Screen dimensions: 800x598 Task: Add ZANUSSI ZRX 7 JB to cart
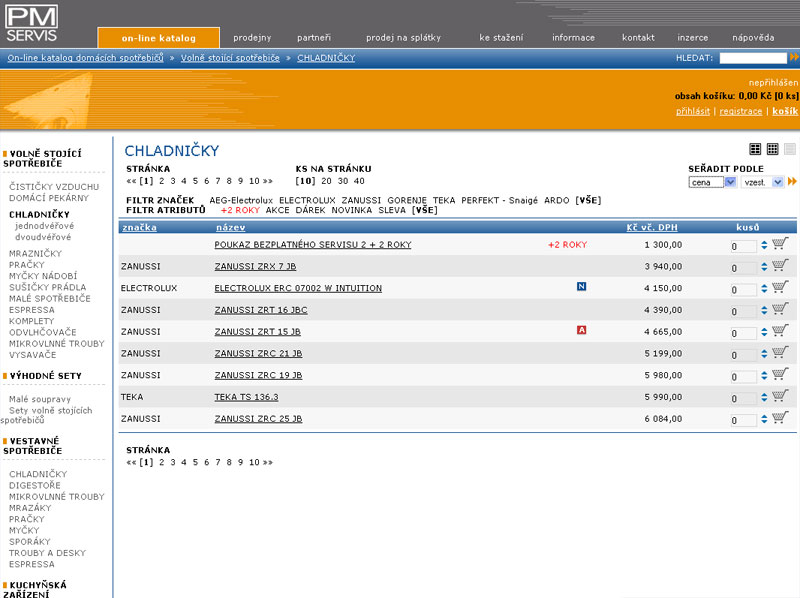pyautogui.click(x=780, y=266)
